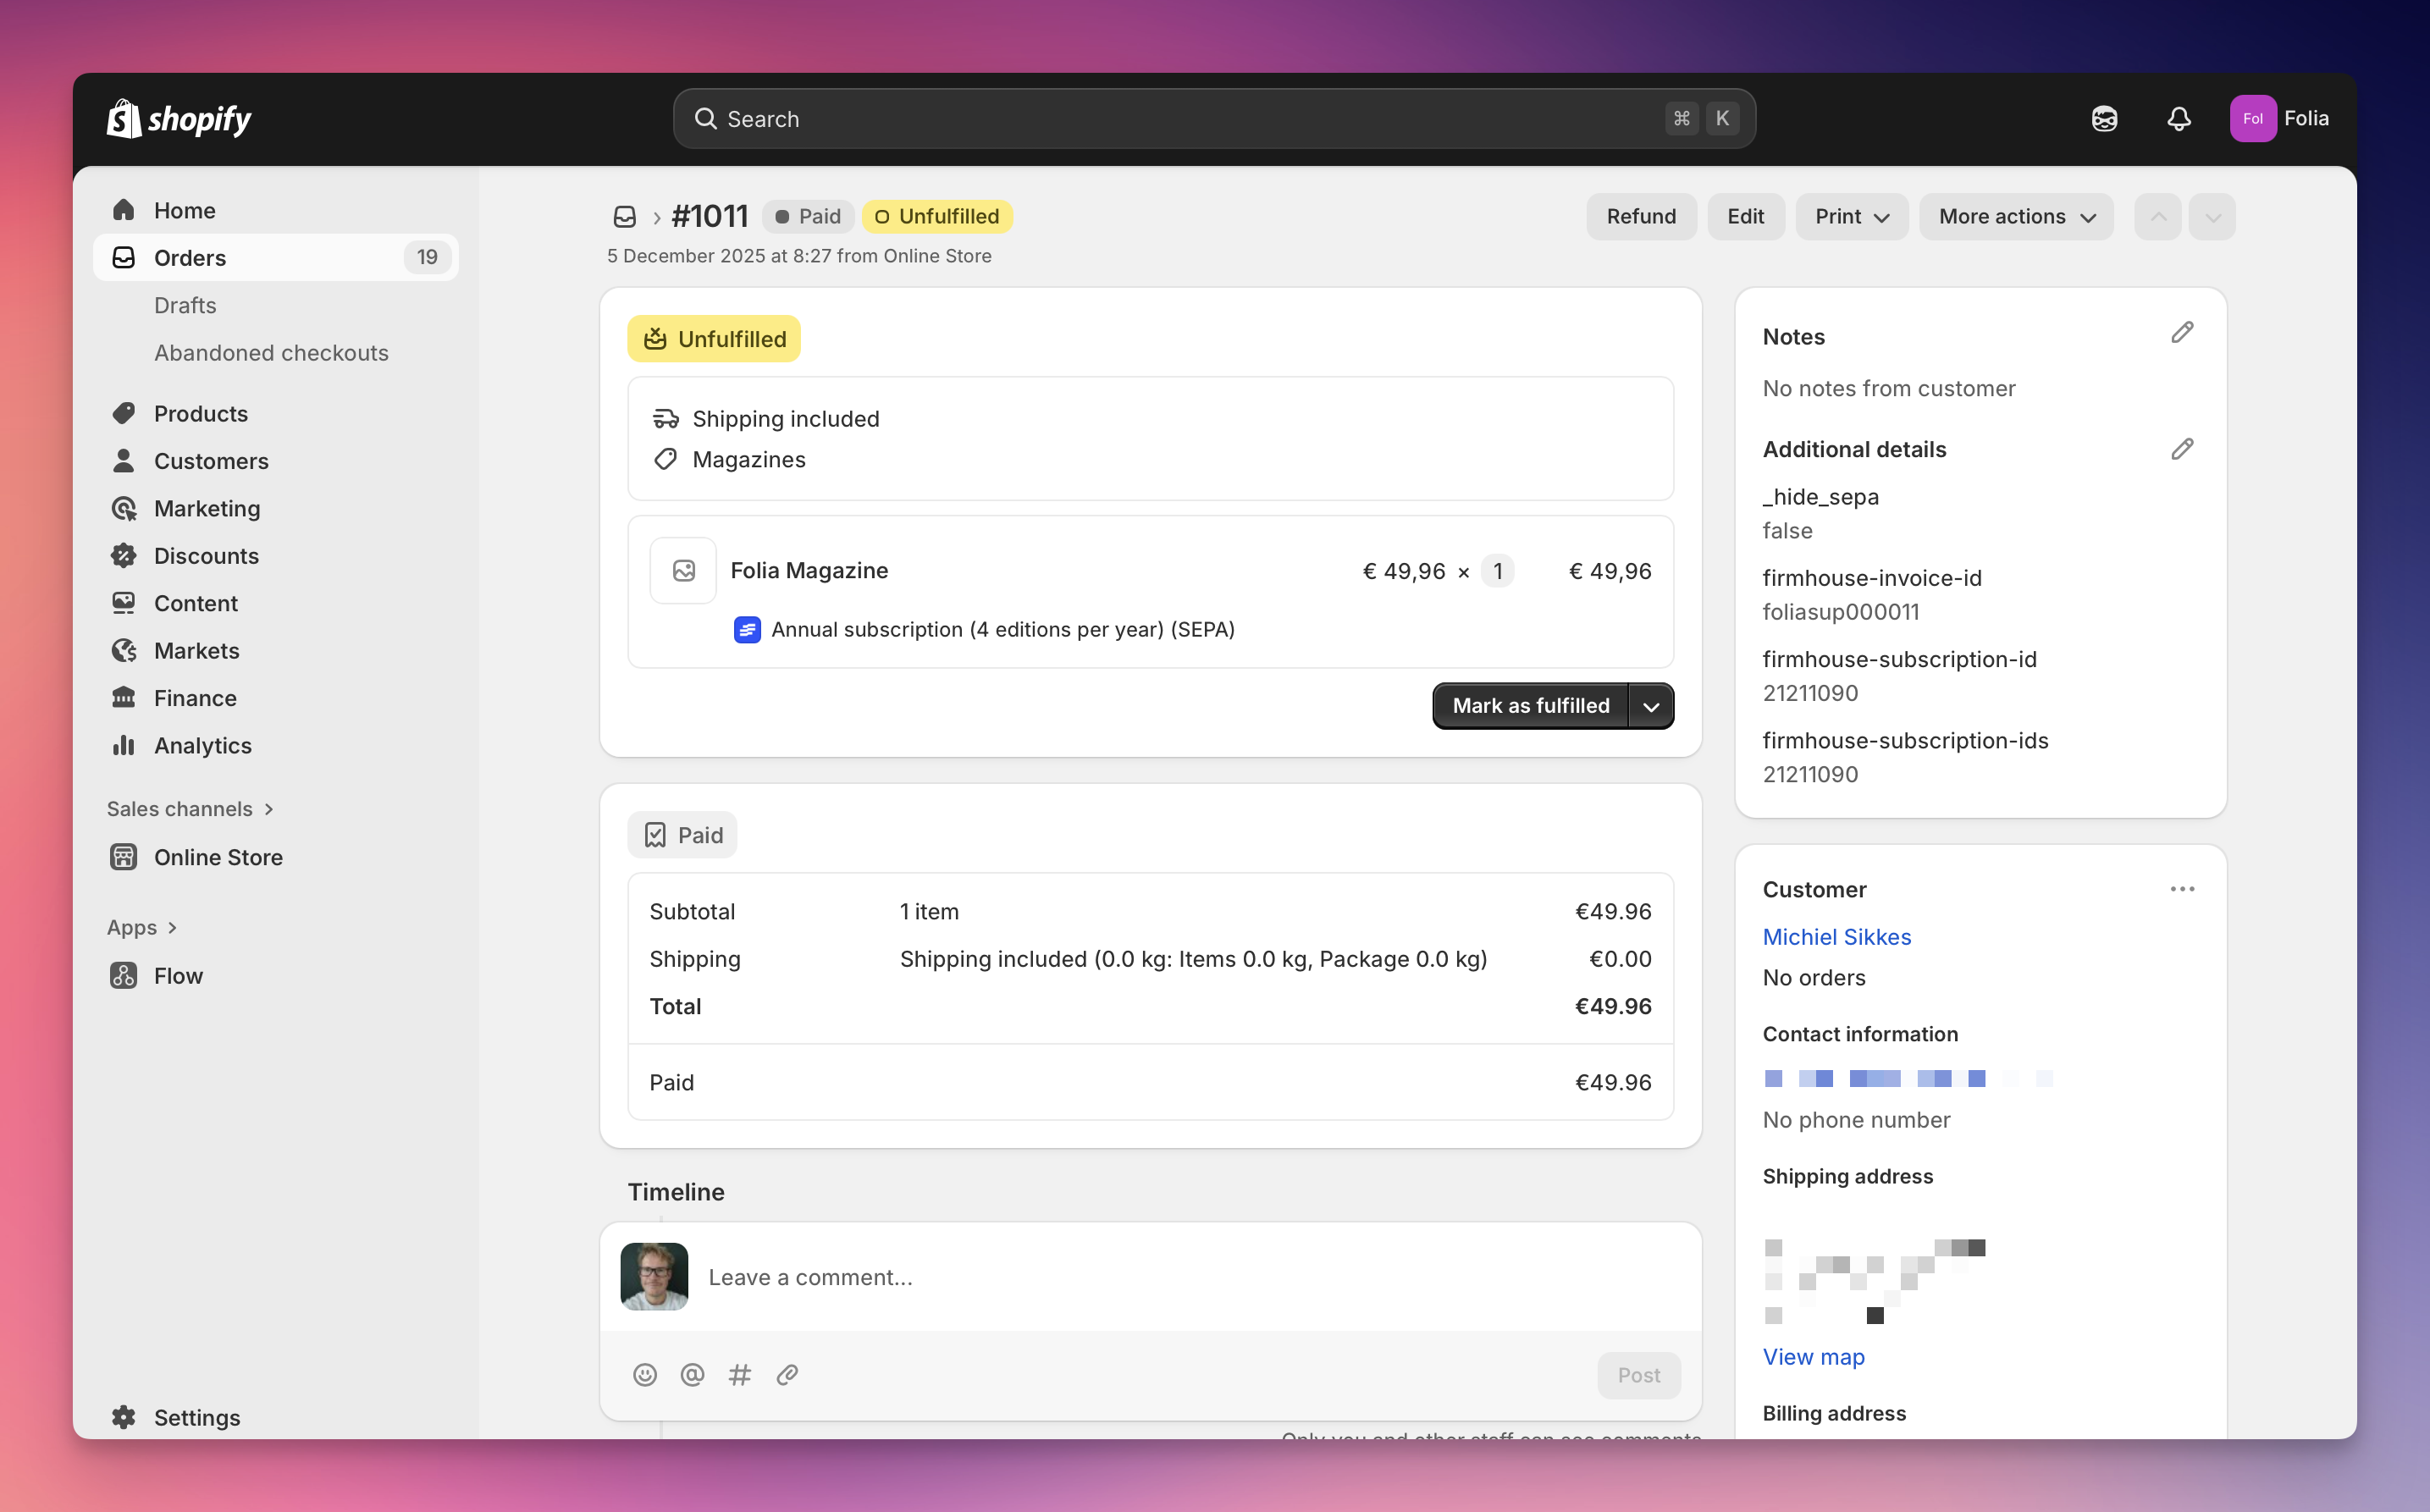Attach a file with the paperclip icon
This screenshot has width=2430, height=1512.
[787, 1375]
